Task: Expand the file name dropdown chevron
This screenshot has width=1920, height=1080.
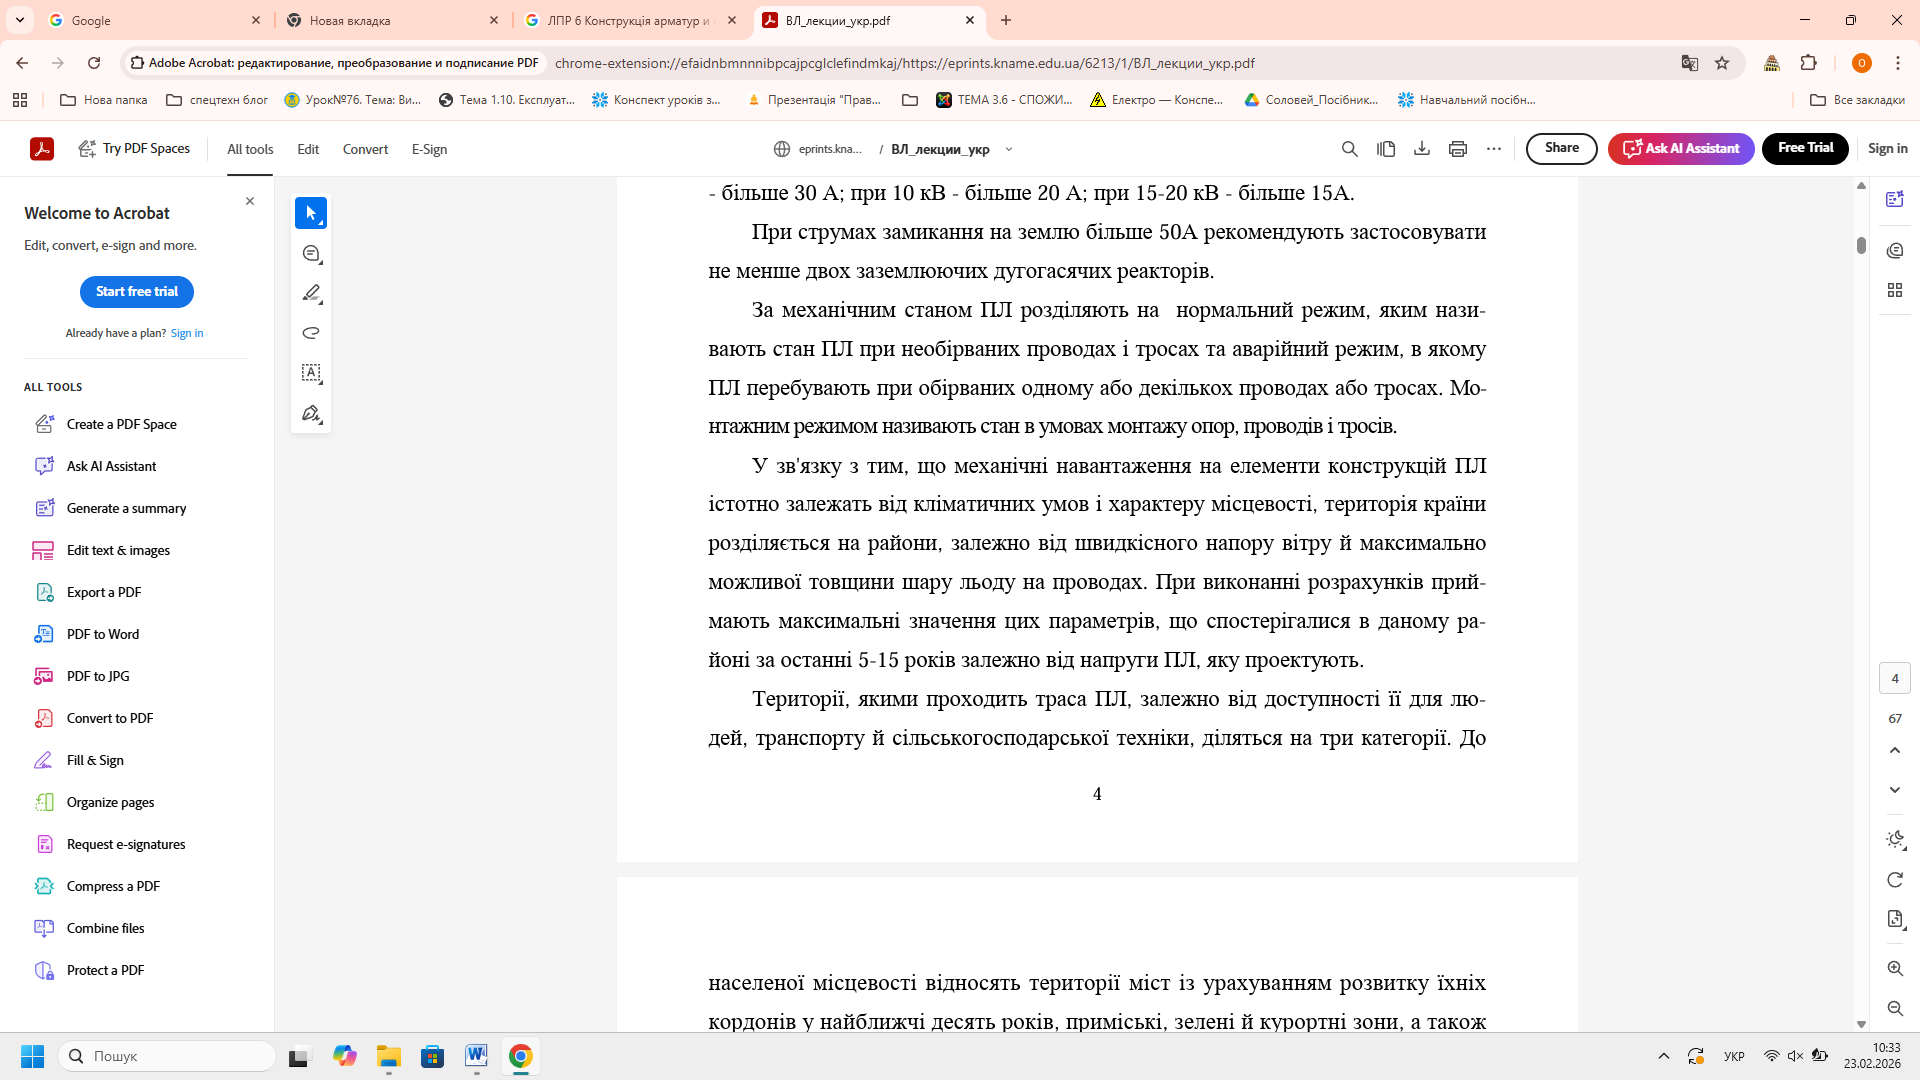Action: click(1009, 149)
